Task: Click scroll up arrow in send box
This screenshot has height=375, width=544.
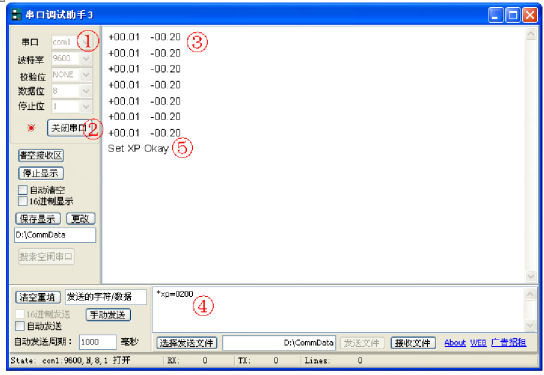Action: tap(530, 294)
